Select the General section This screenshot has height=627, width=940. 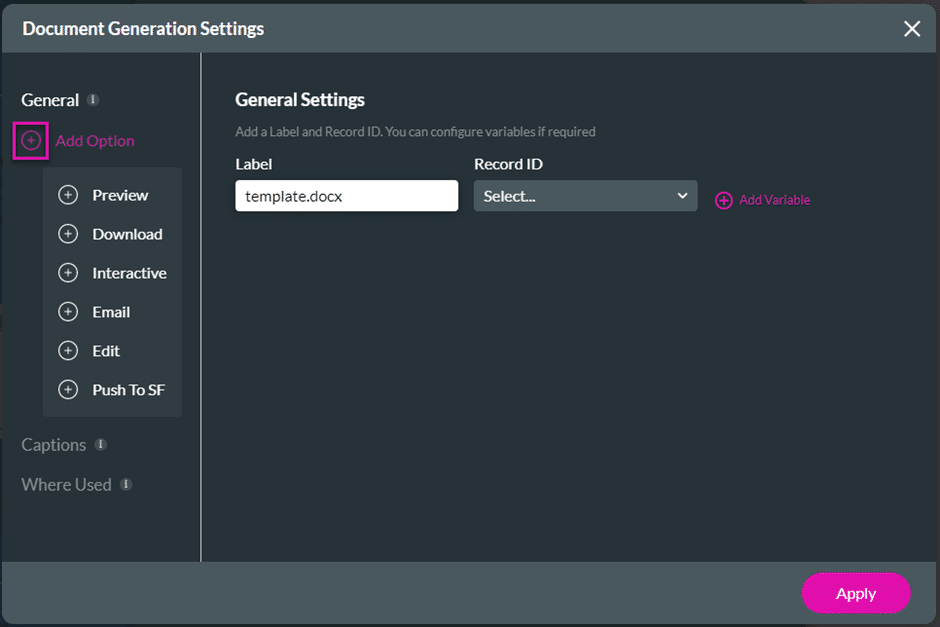point(50,100)
